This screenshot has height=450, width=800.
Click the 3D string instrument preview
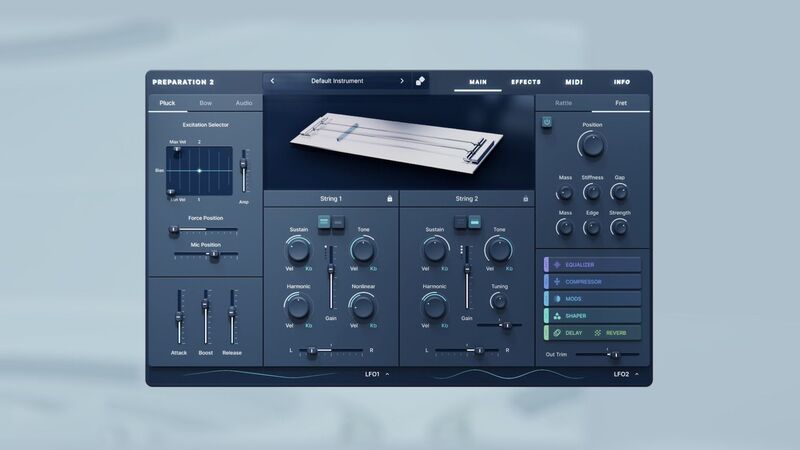(399, 142)
